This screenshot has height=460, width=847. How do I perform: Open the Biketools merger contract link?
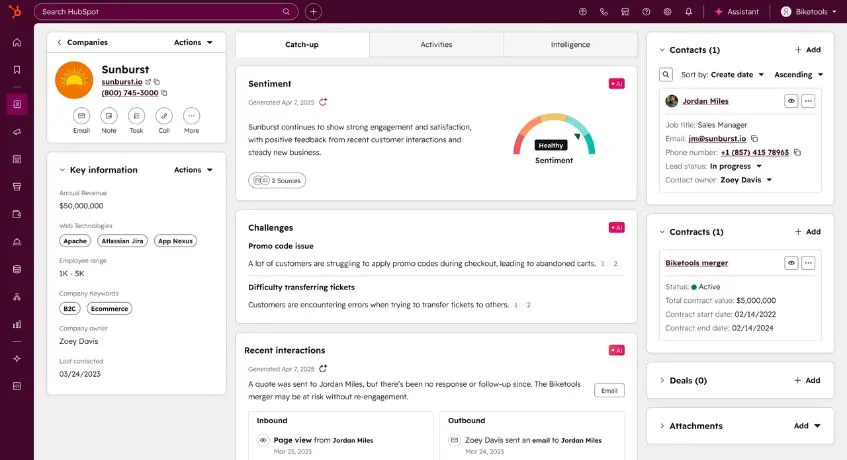[696, 263]
